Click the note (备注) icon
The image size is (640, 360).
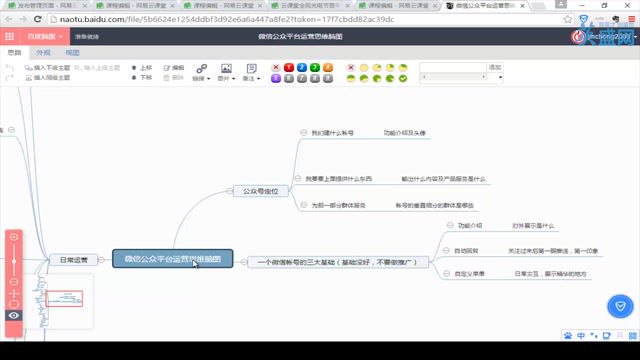(x=251, y=68)
